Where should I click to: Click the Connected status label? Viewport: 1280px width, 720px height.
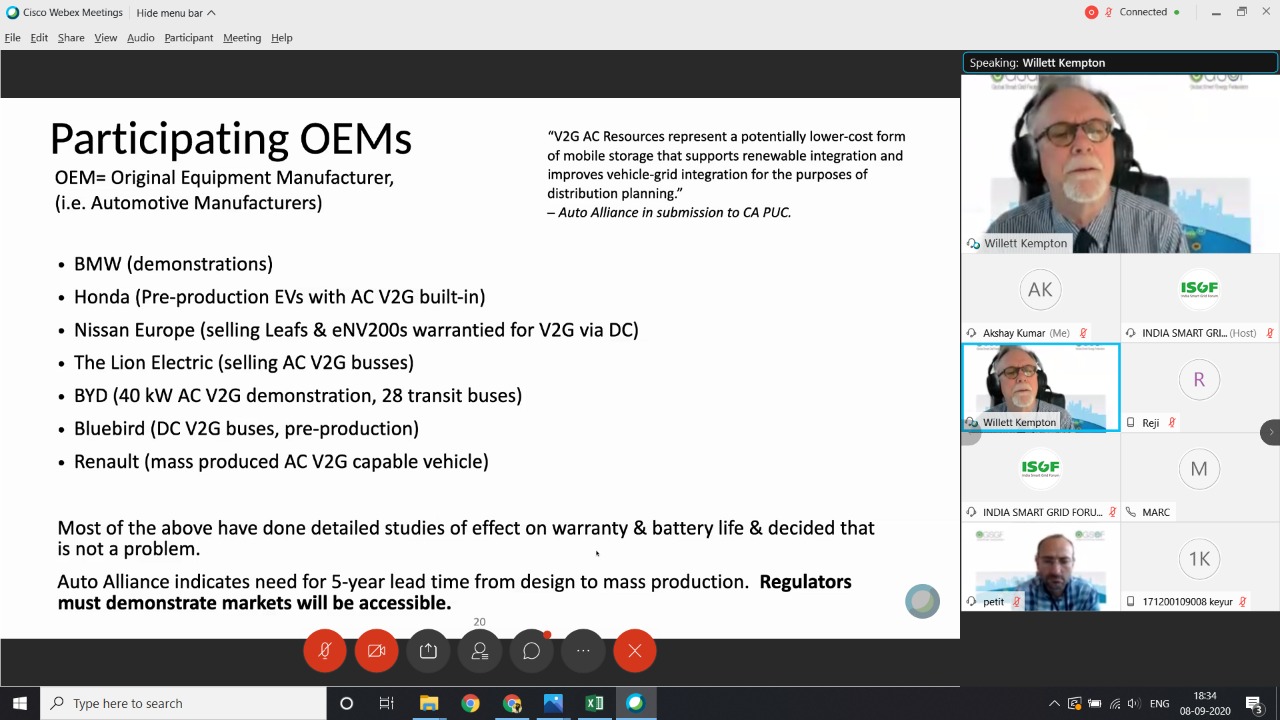tap(1143, 12)
